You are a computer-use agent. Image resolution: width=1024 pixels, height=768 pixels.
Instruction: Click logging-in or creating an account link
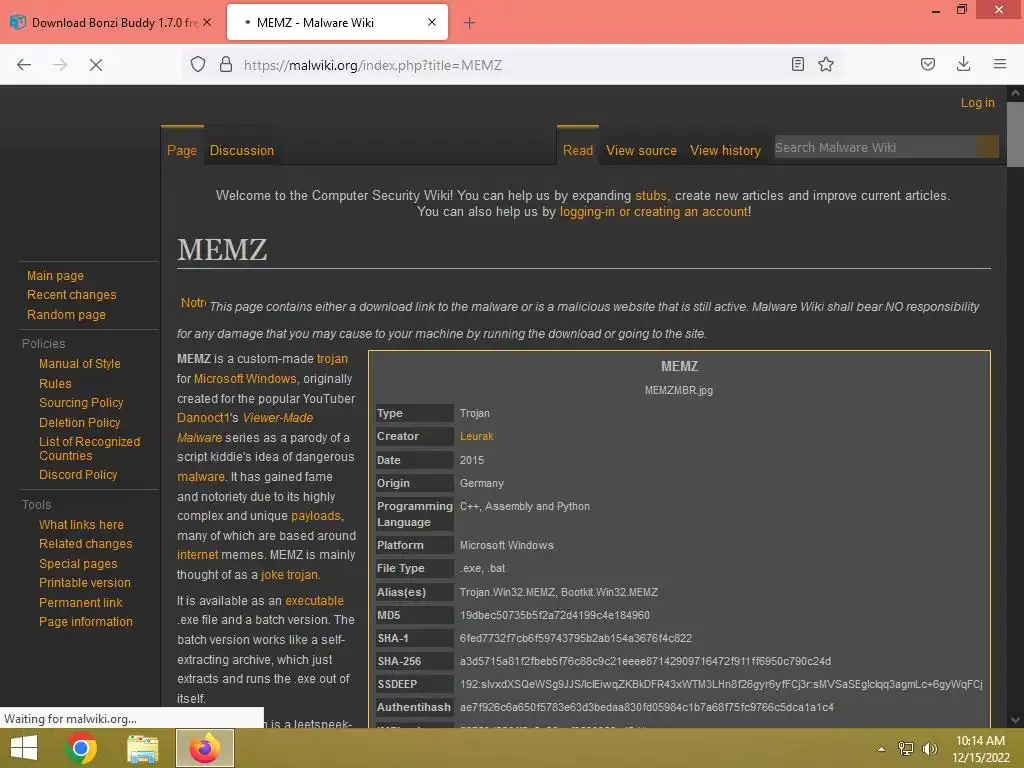[x=654, y=212]
